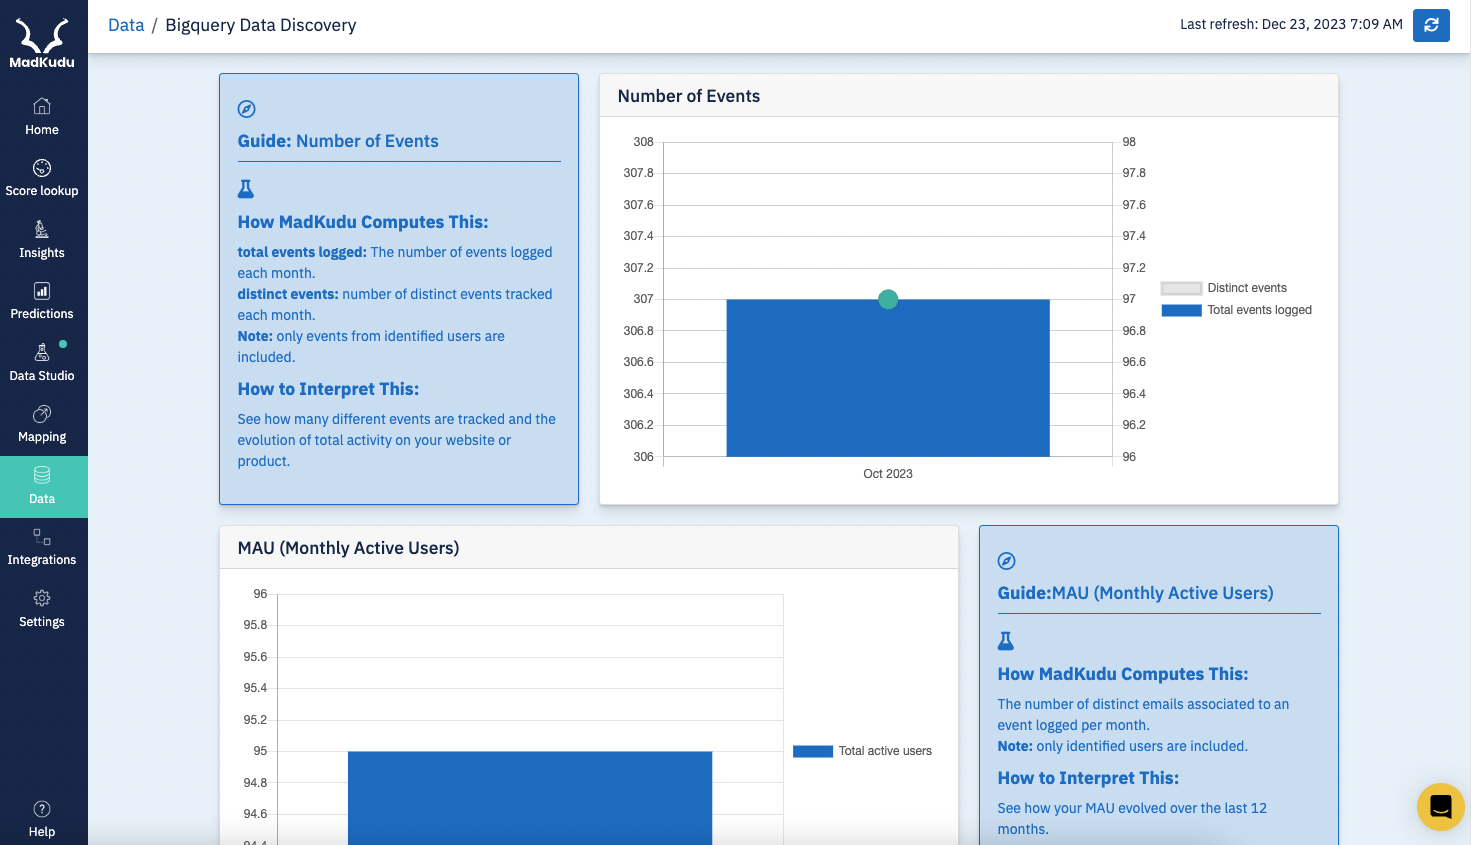1471x845 pixels.
Task: Click the MadKudu logo
Action: coord(42,44)
